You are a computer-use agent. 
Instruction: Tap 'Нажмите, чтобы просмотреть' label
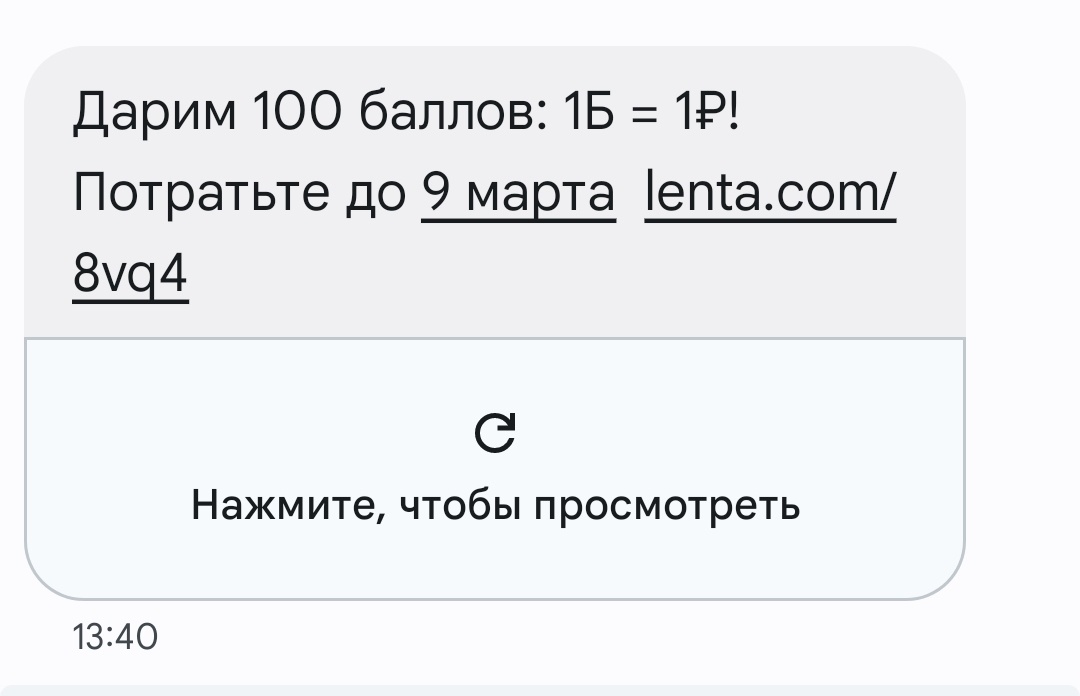(x=495, y=506)
